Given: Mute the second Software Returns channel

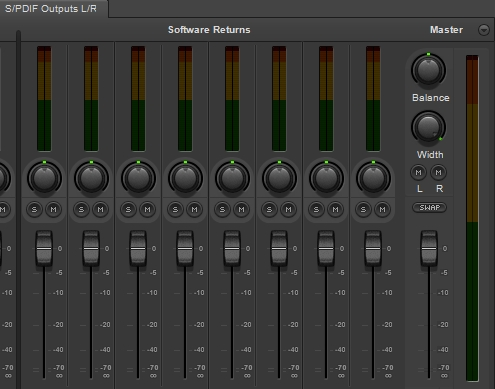Looking at the screenshot, I should [x=100, y=209].
